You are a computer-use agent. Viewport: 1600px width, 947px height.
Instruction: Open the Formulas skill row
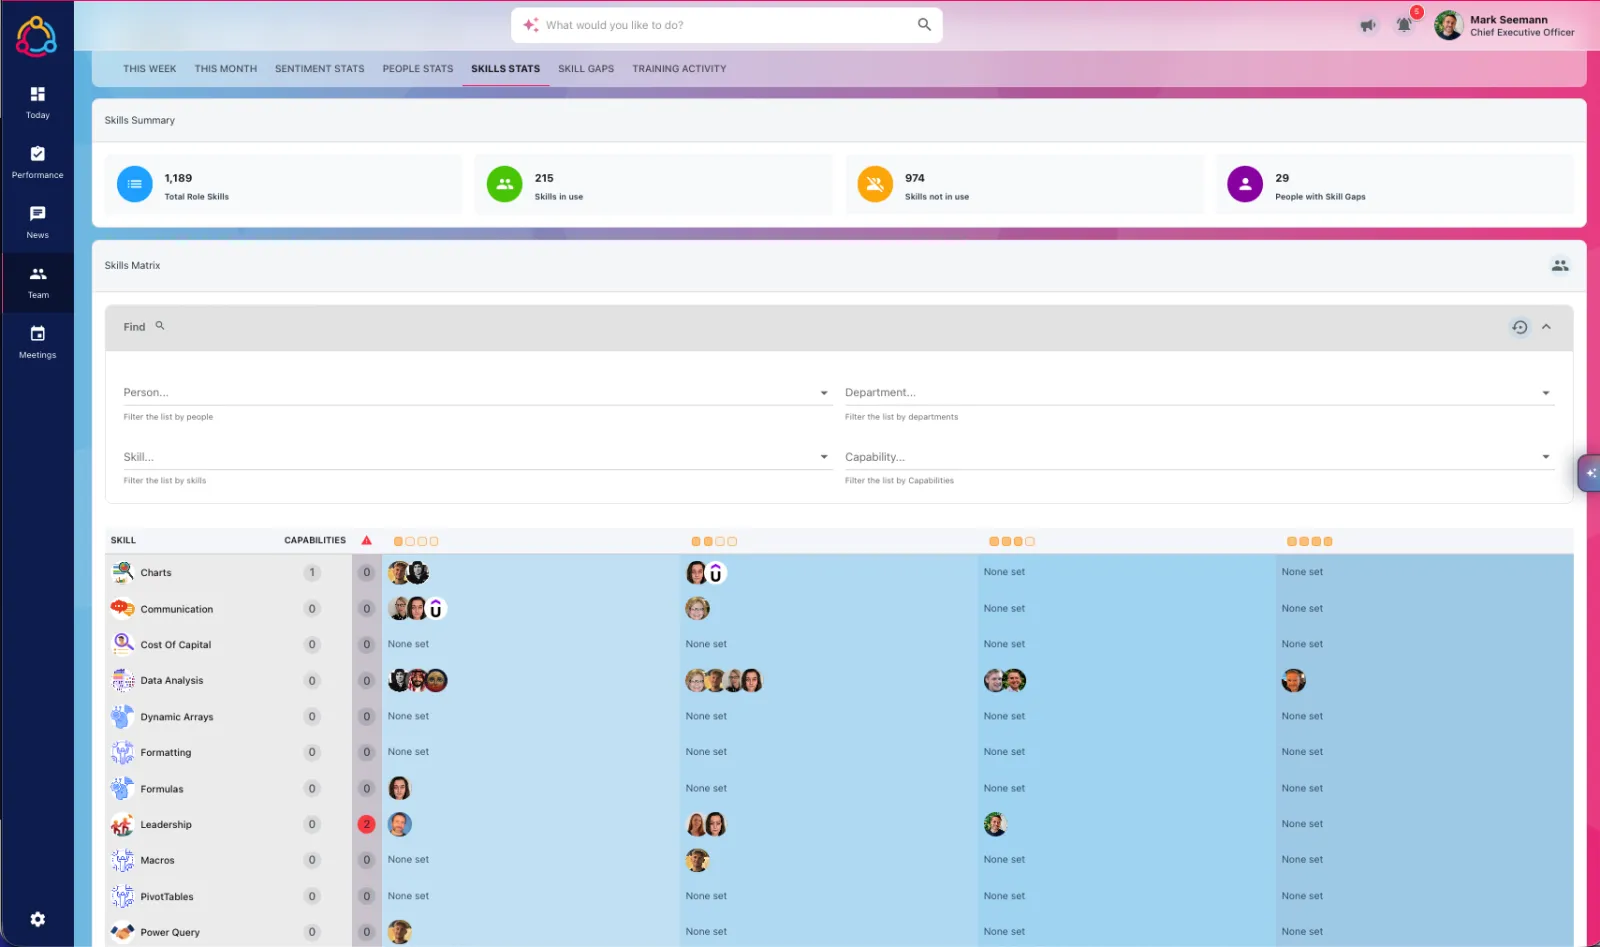tap(162, 788)
